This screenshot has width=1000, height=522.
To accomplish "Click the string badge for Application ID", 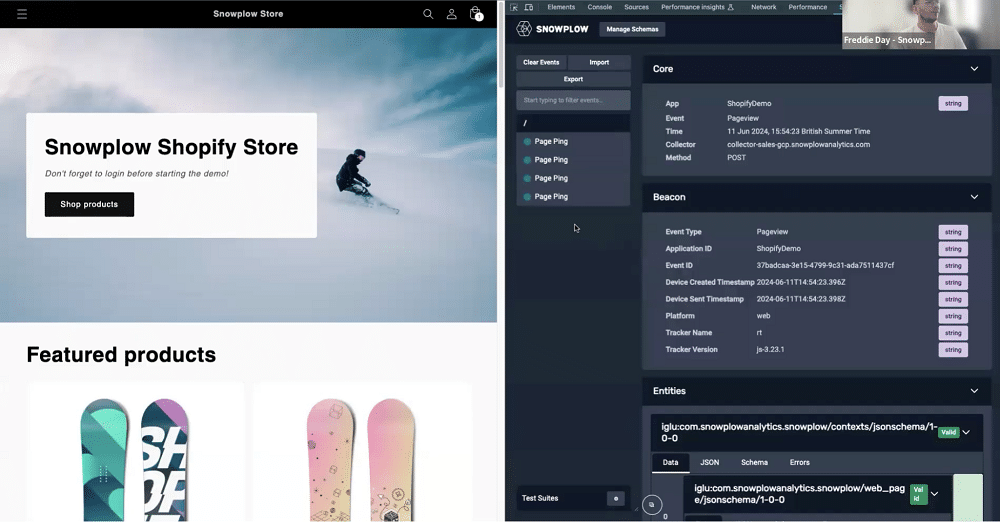I will [x=953, y=249].
